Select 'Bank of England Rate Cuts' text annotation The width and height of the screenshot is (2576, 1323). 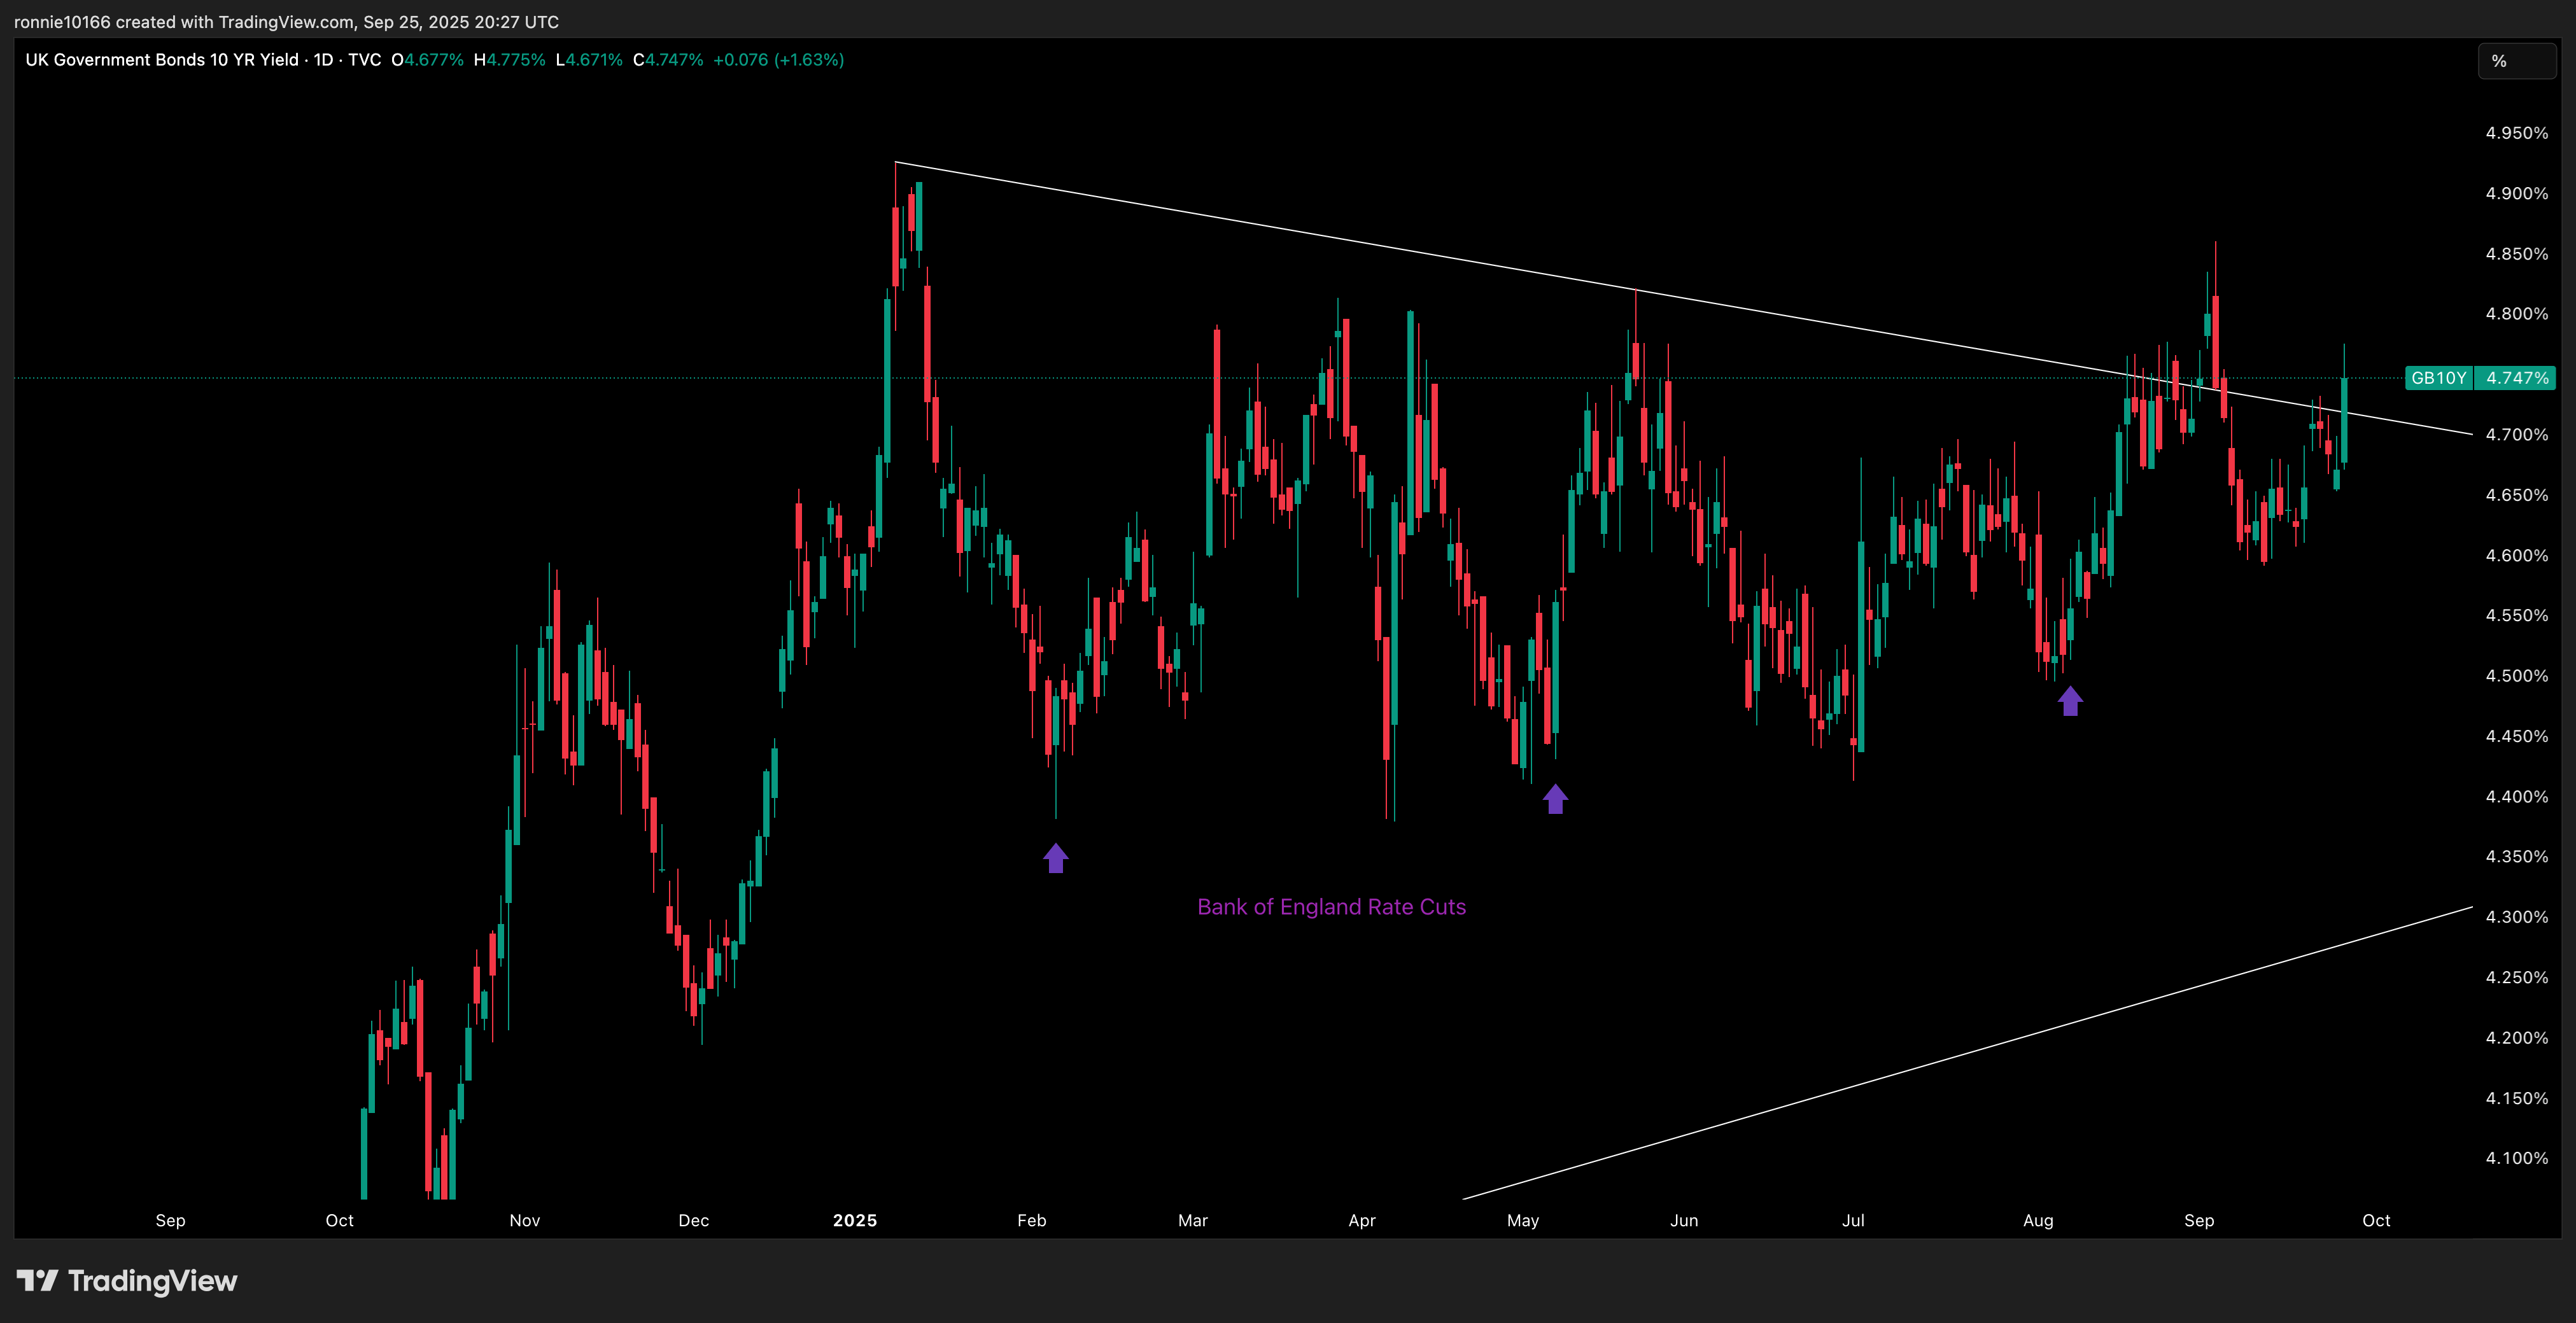(1331, 907)
